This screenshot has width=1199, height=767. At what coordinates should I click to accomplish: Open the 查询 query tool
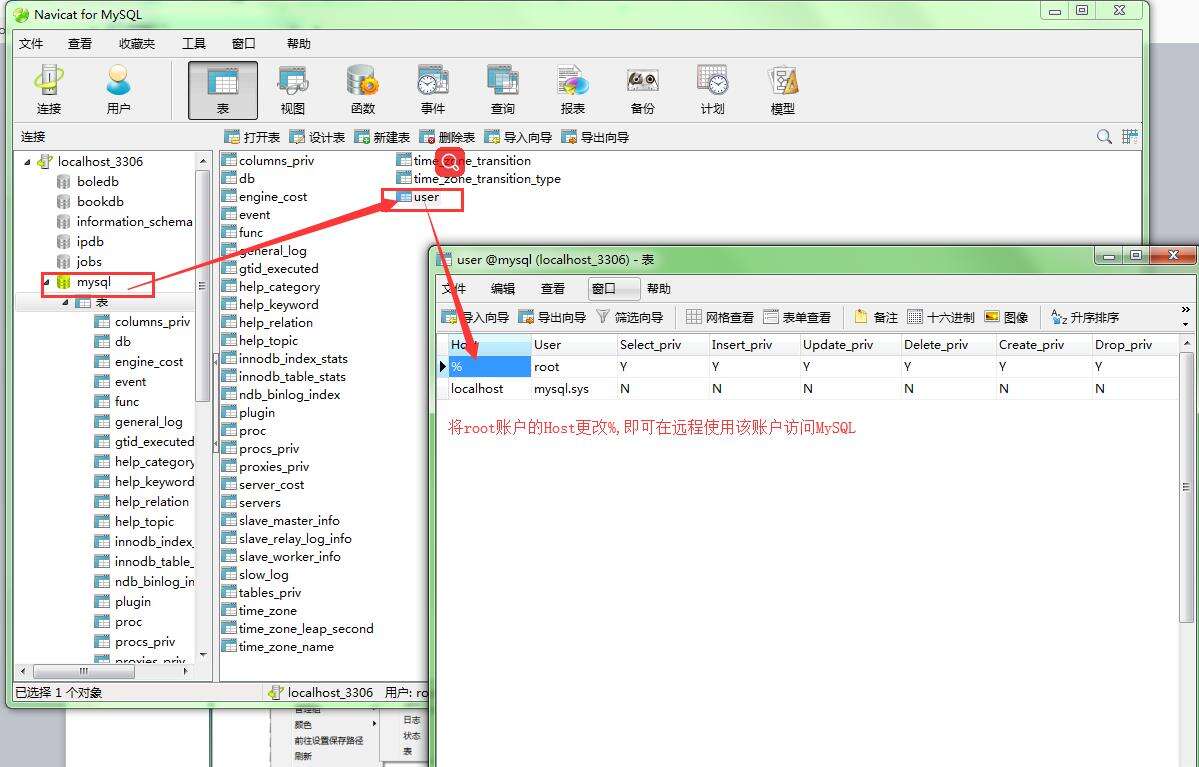(502, 89)
